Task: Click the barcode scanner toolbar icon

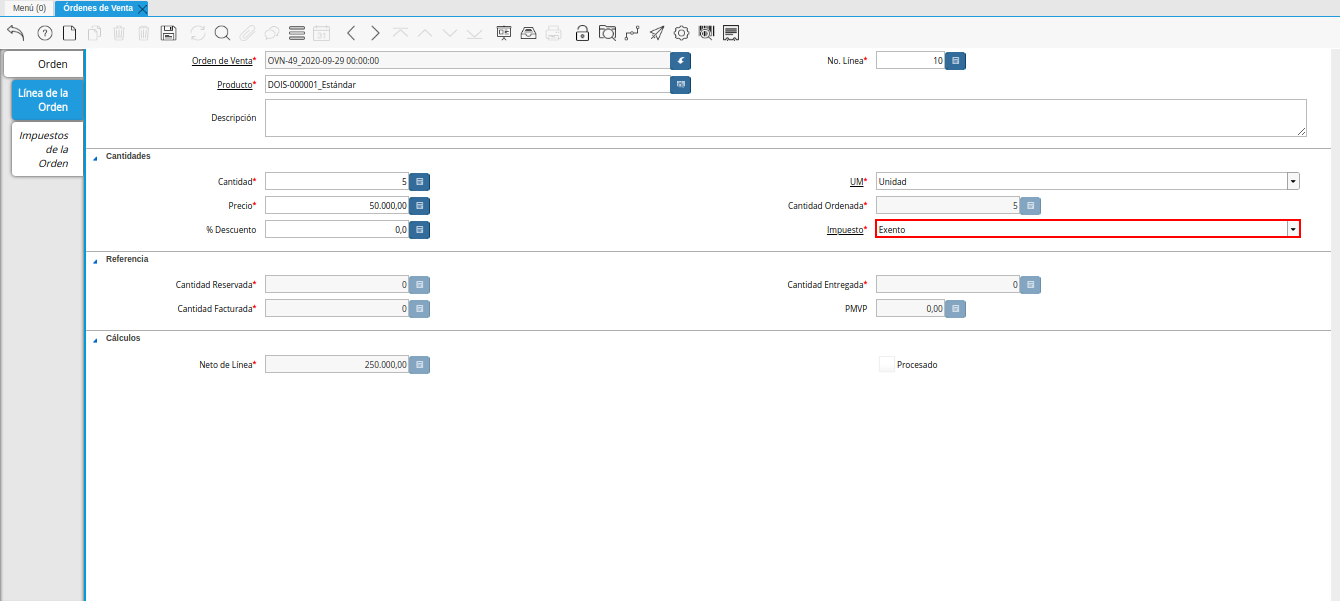Action: coord(706,33)
